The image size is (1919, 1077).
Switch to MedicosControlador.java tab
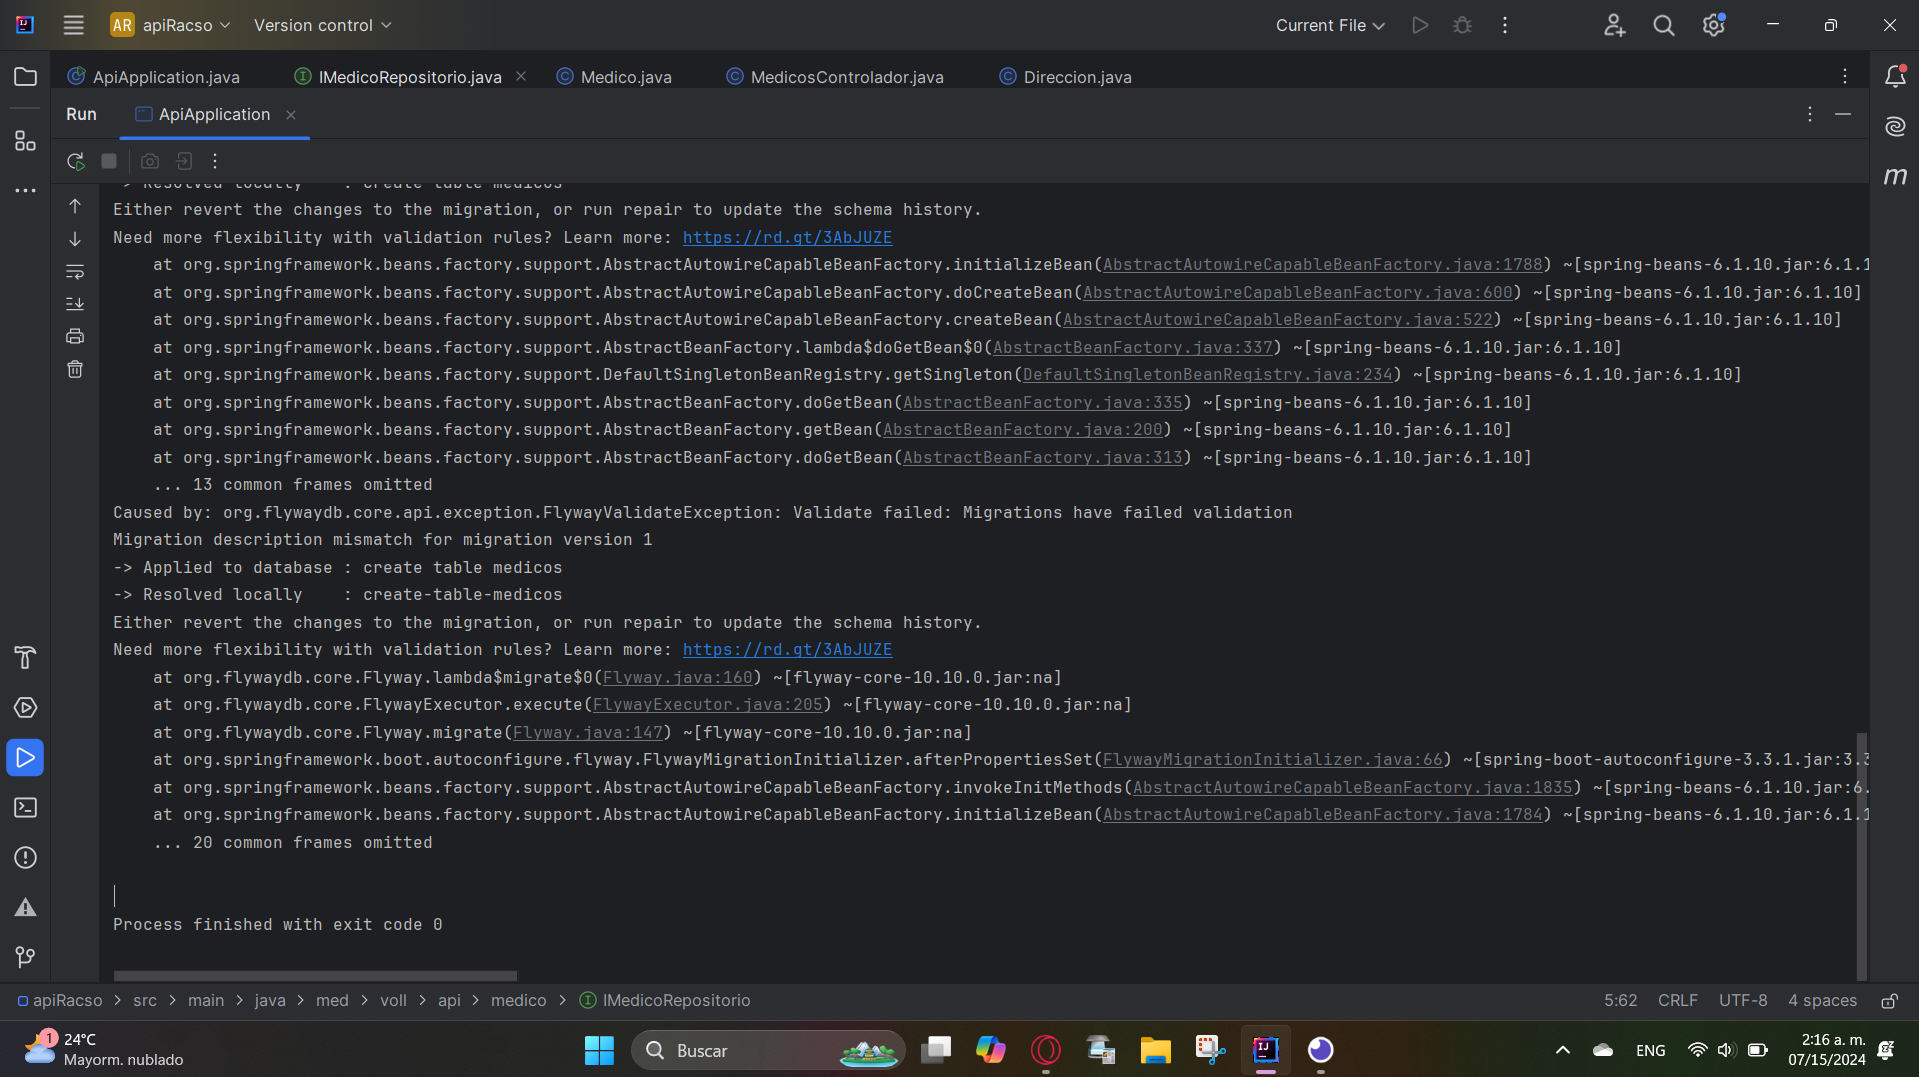(835, 77)
